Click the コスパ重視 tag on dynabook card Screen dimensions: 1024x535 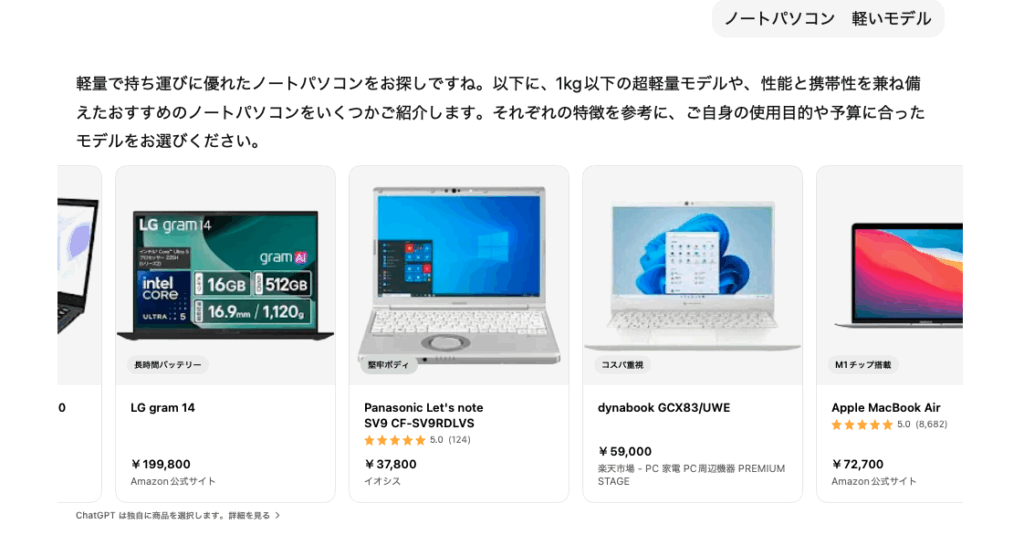(x=622, y=365)
